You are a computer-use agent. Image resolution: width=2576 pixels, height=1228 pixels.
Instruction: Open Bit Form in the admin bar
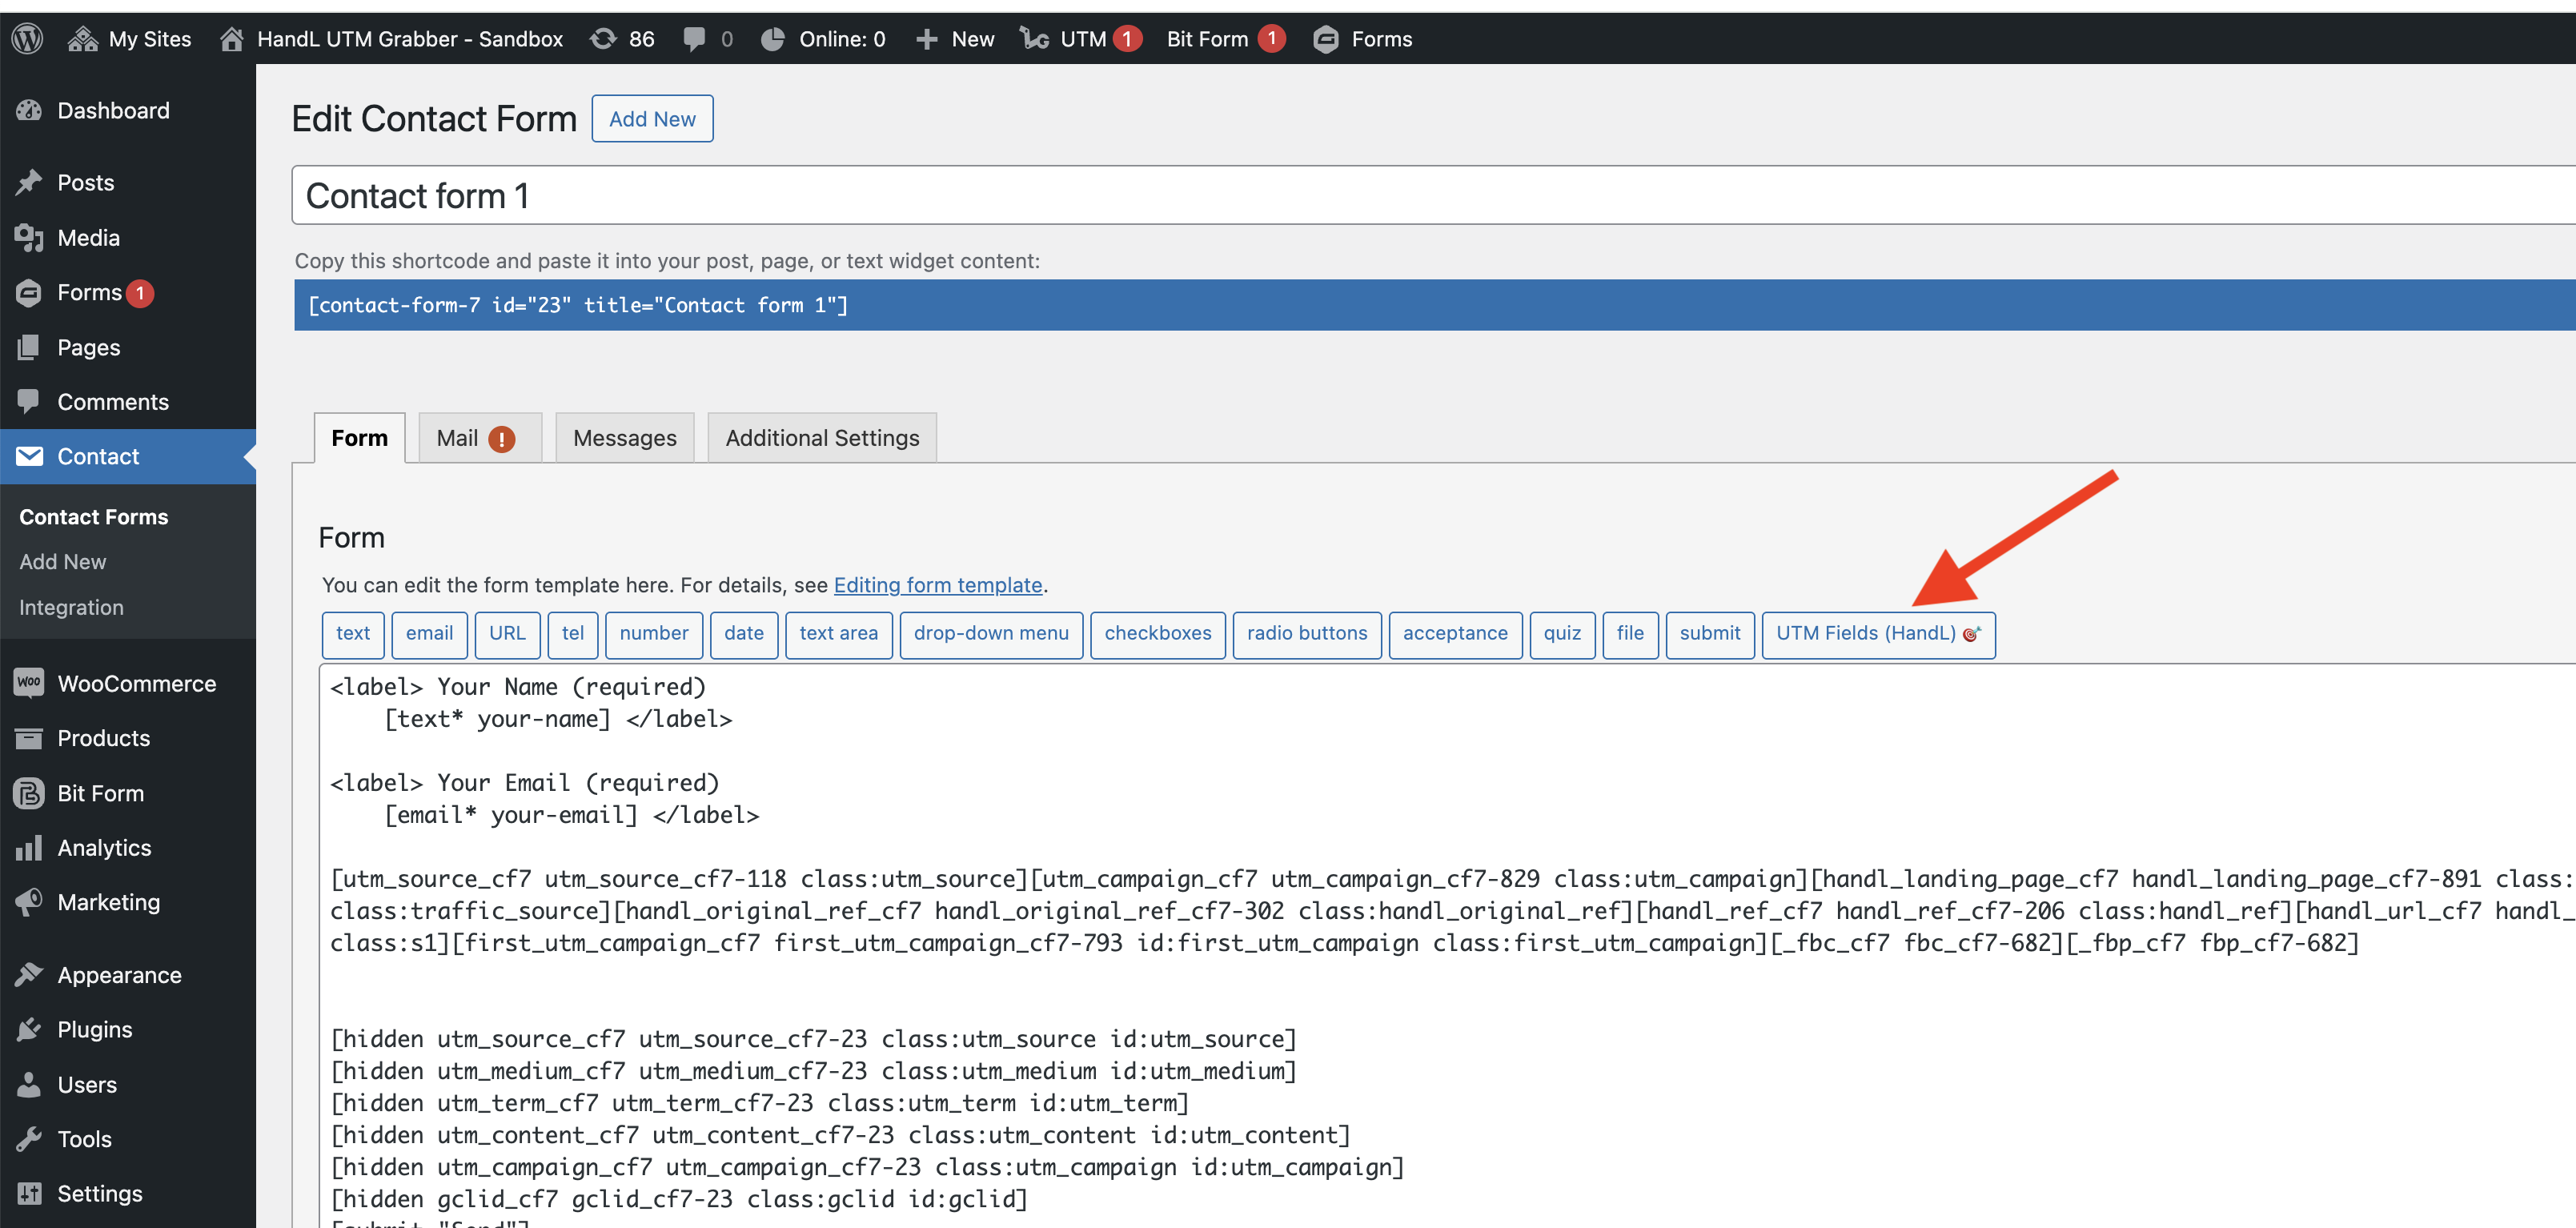click(1206, 39)
